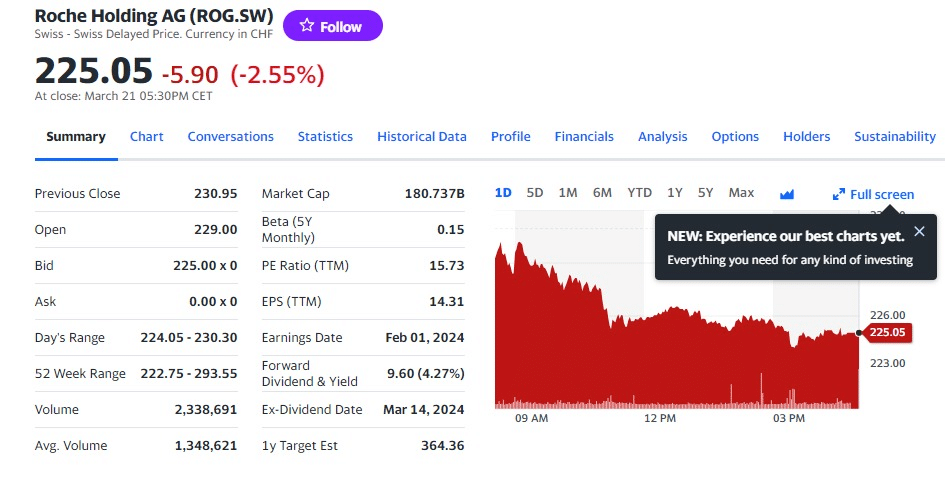Select the 5D chart range
Image resolution: width=945 pixels, height=494 pixels.
point(535,193)
